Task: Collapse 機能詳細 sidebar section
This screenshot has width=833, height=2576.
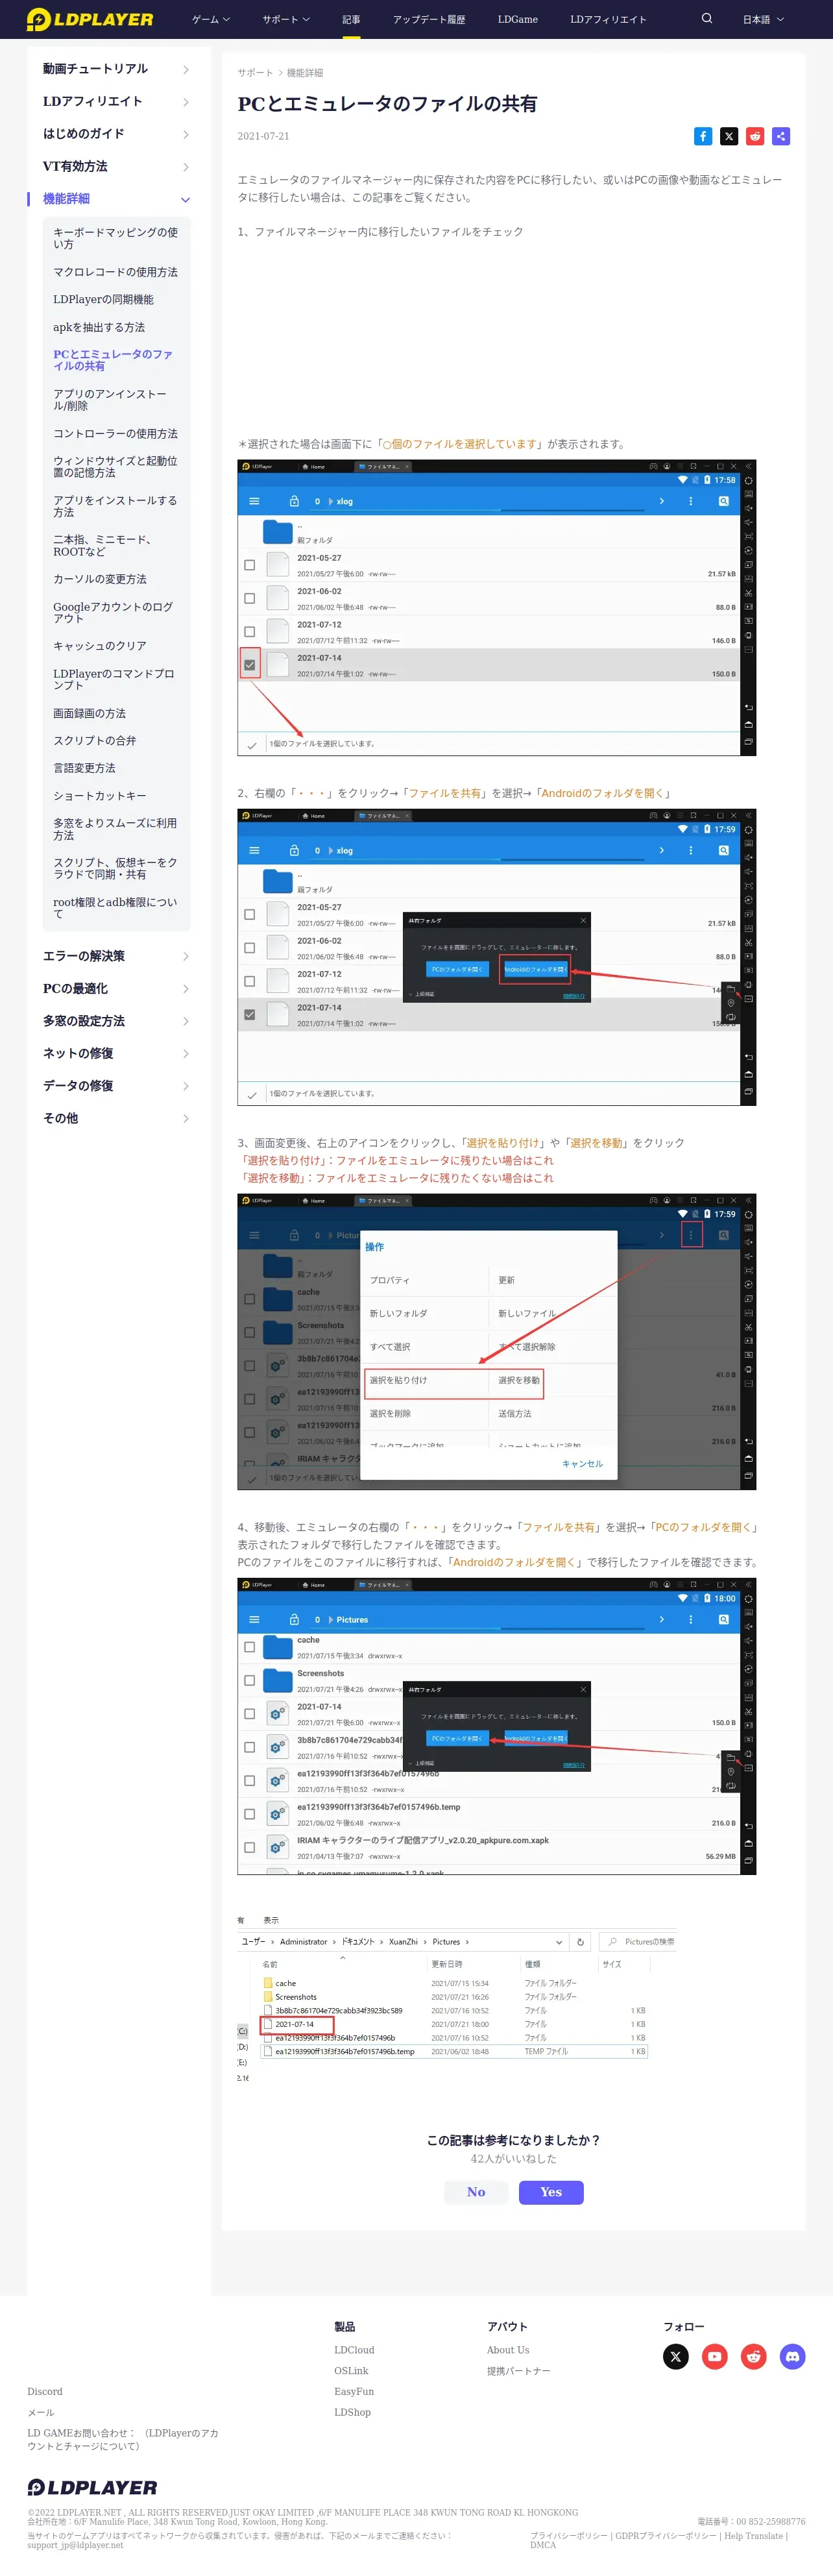Action: click(x=115, y=199)
